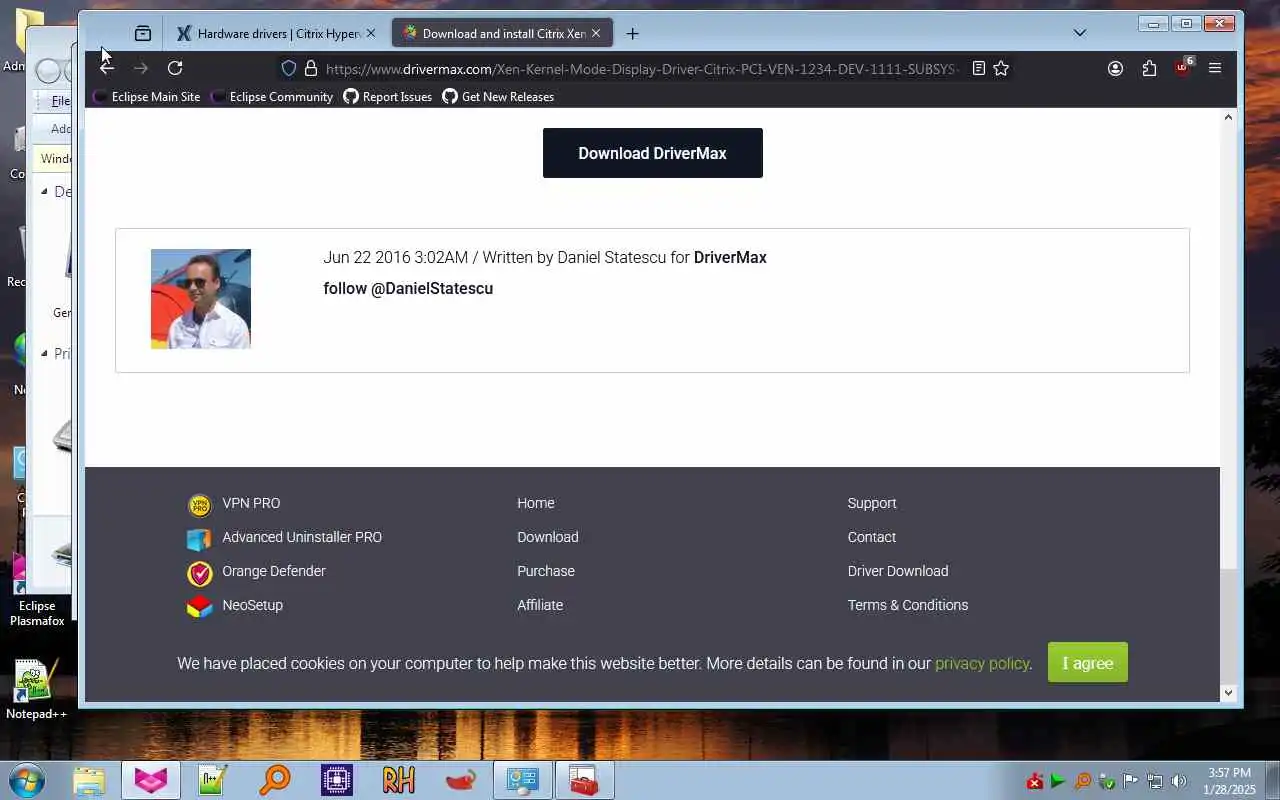The image size is (1280, 800).
Task: Go to Home in the footer
Action: tap(536, 503)
